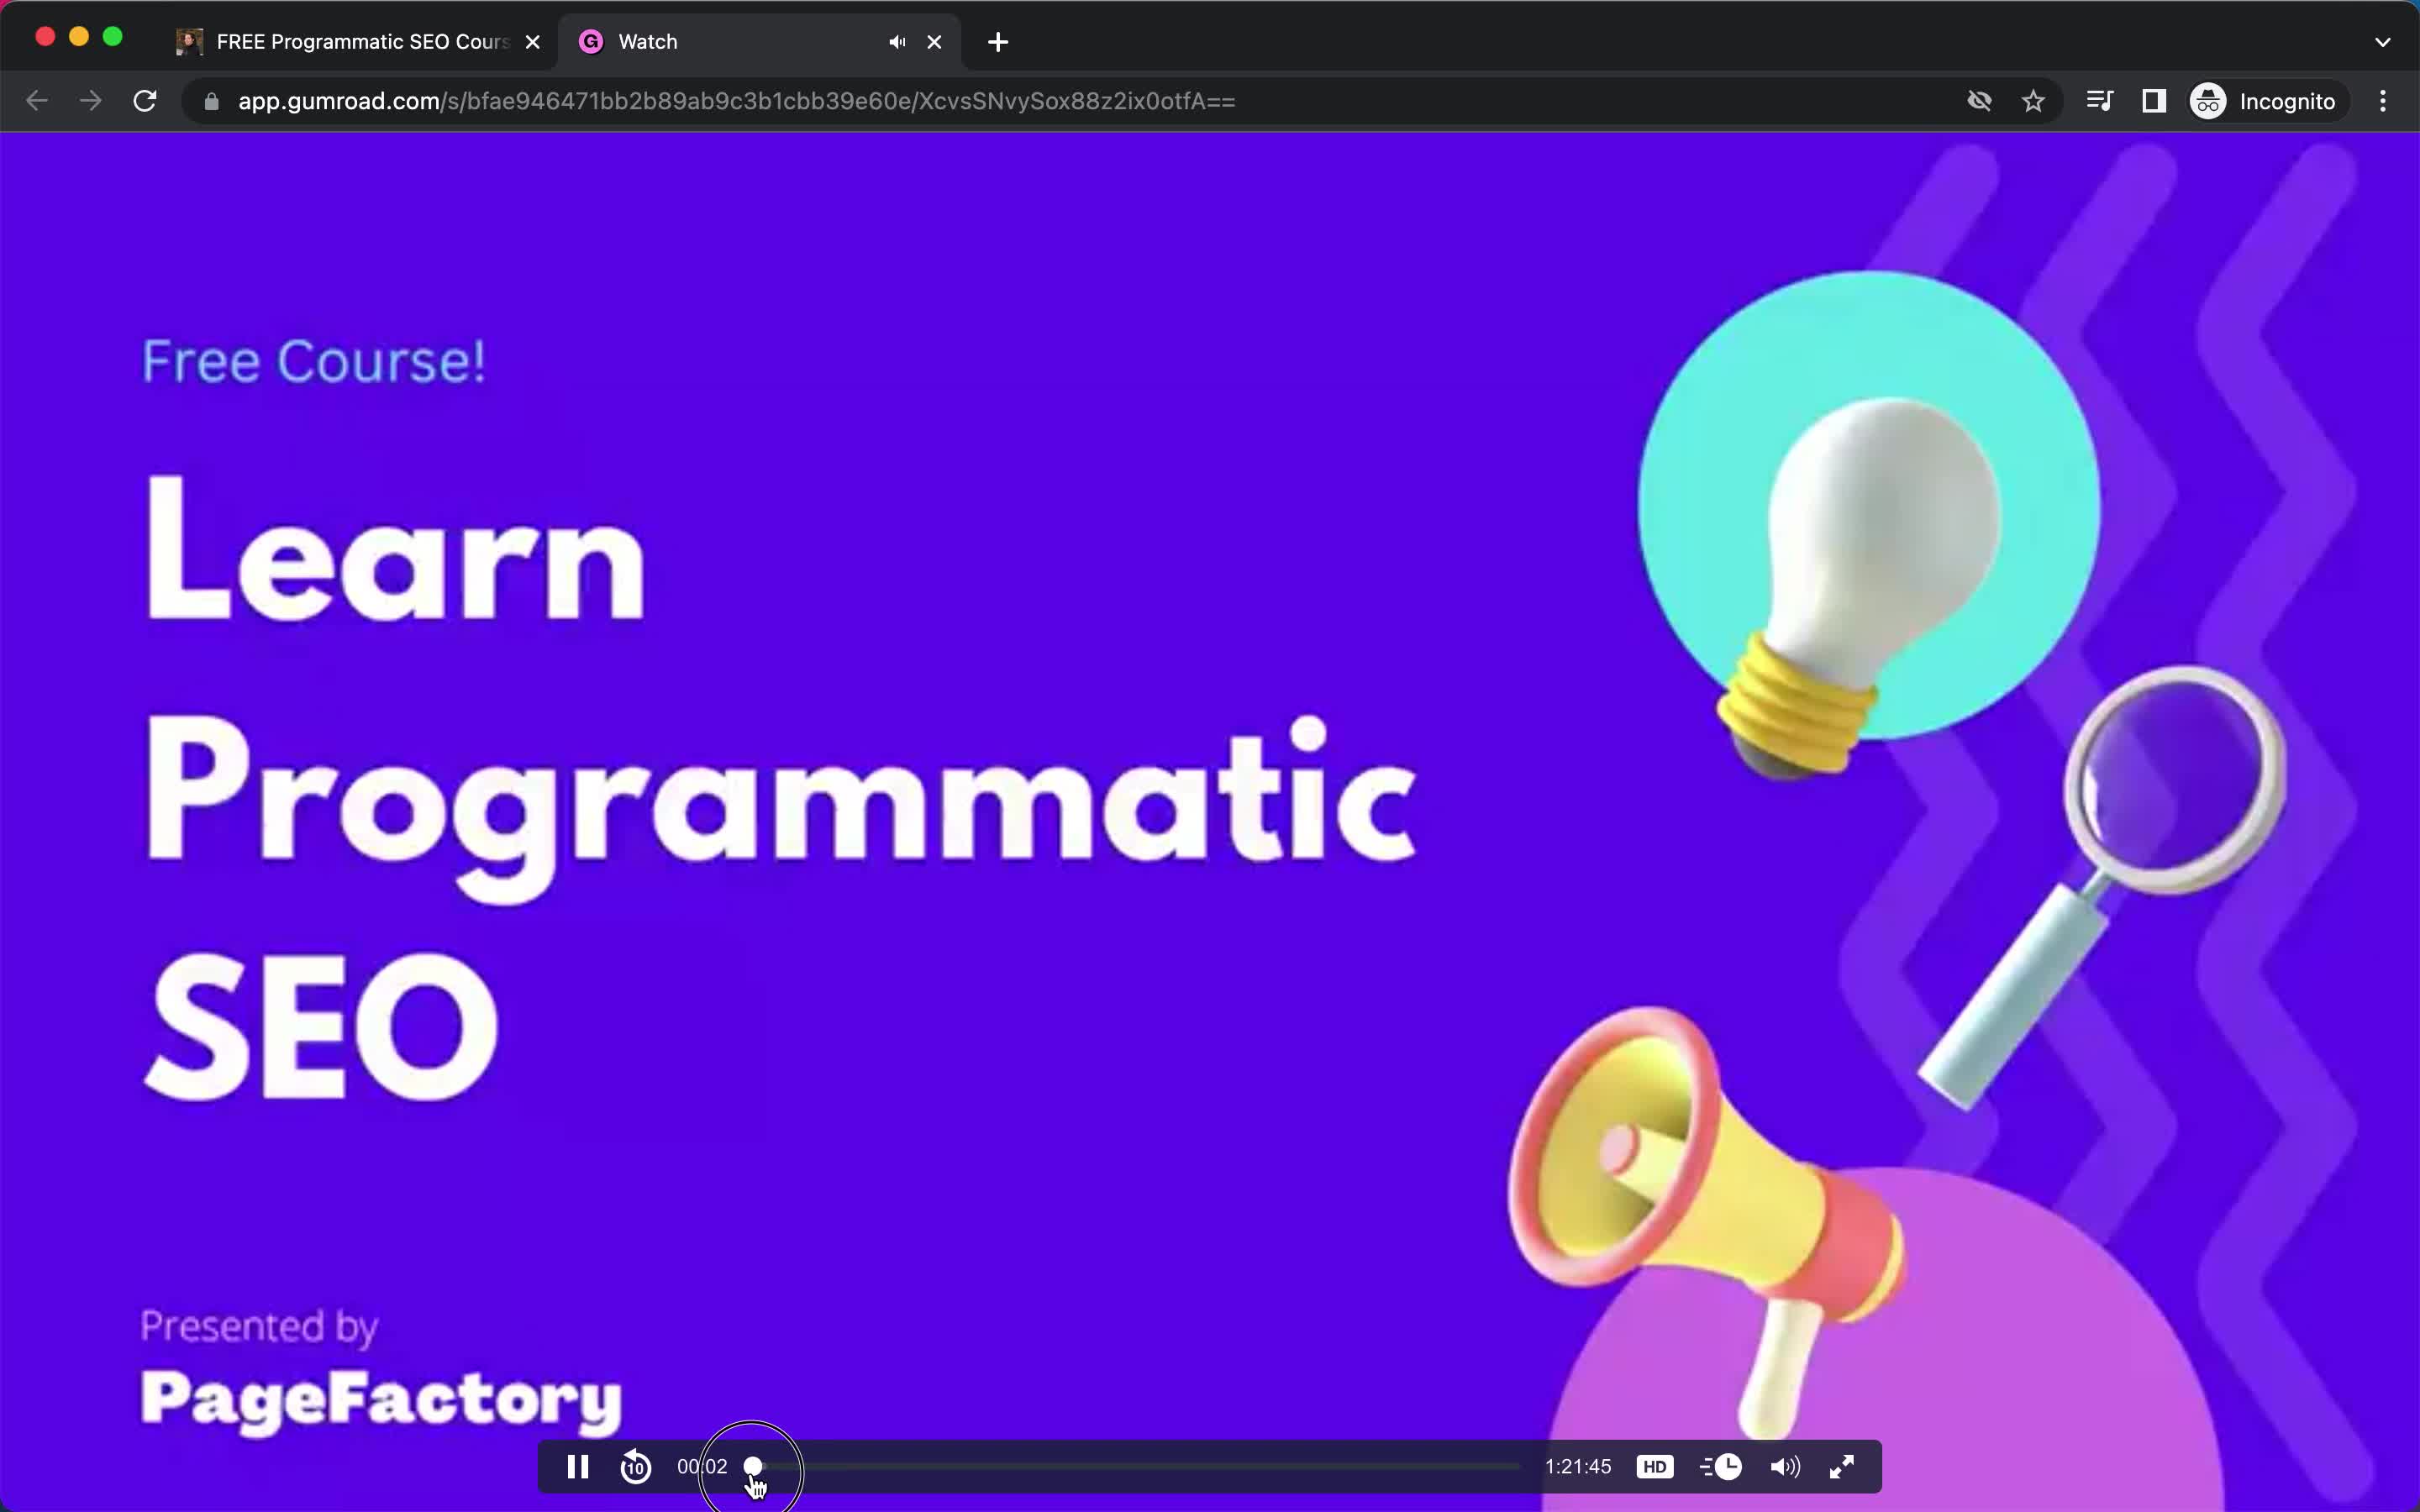Switch to FREE Programmatic SEO Course tab

(358, 42)
